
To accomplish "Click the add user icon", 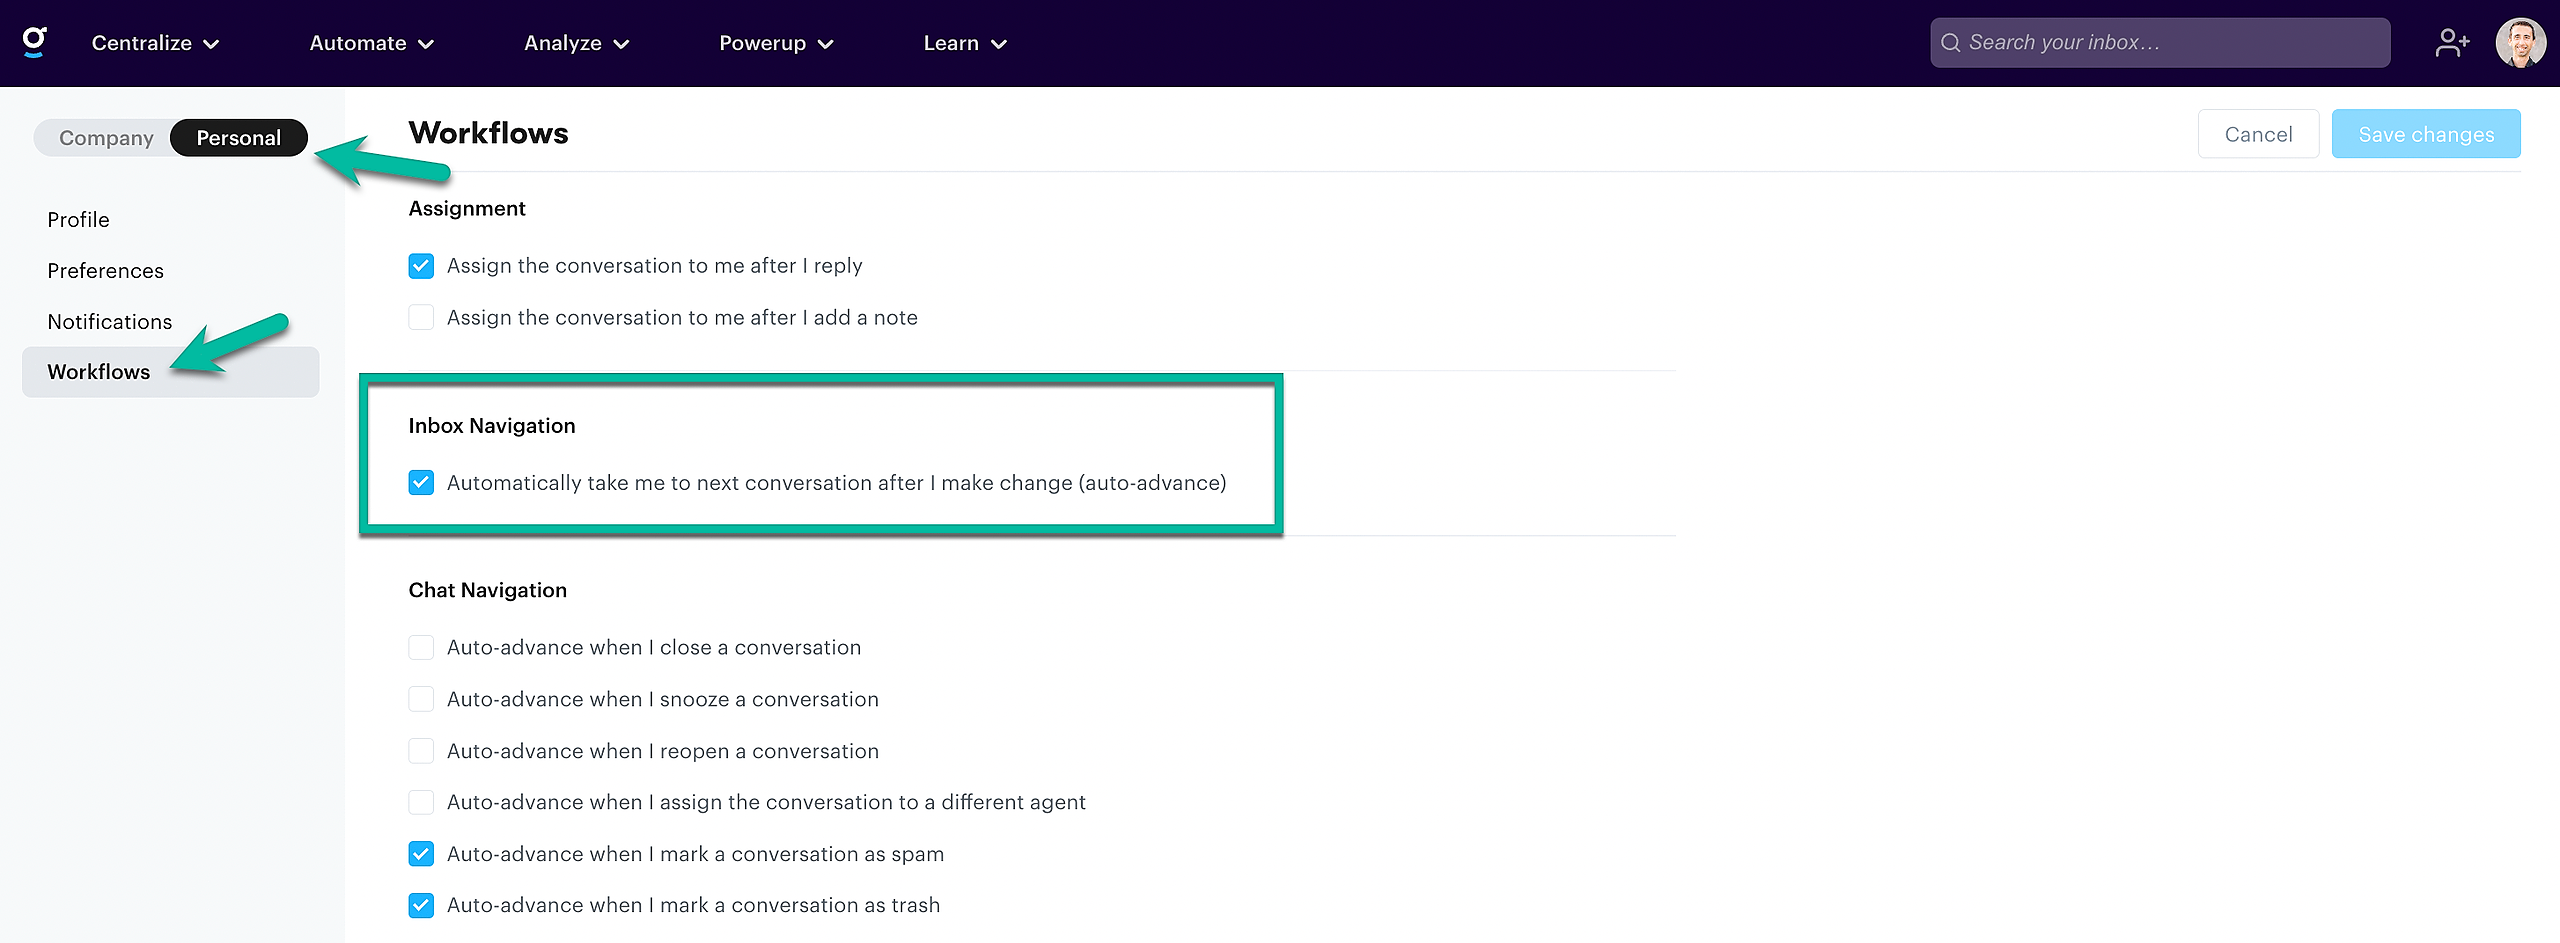I will coord(2452,43).
